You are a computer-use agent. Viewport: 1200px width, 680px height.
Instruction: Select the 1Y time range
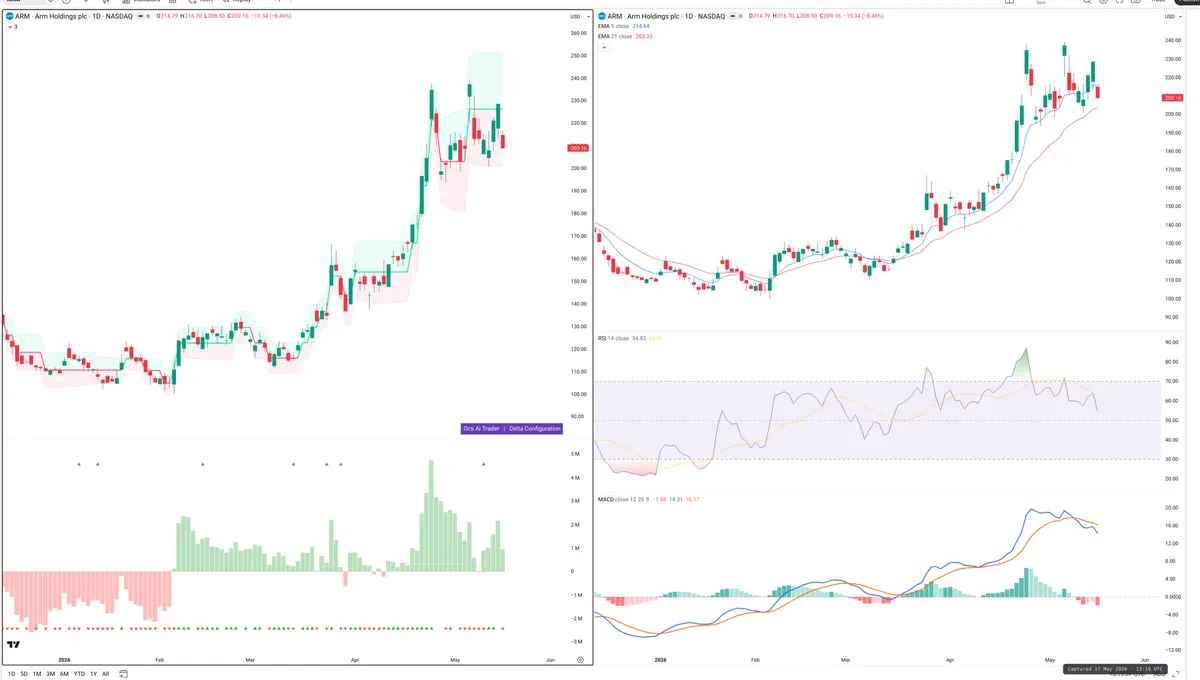(93, 674)
